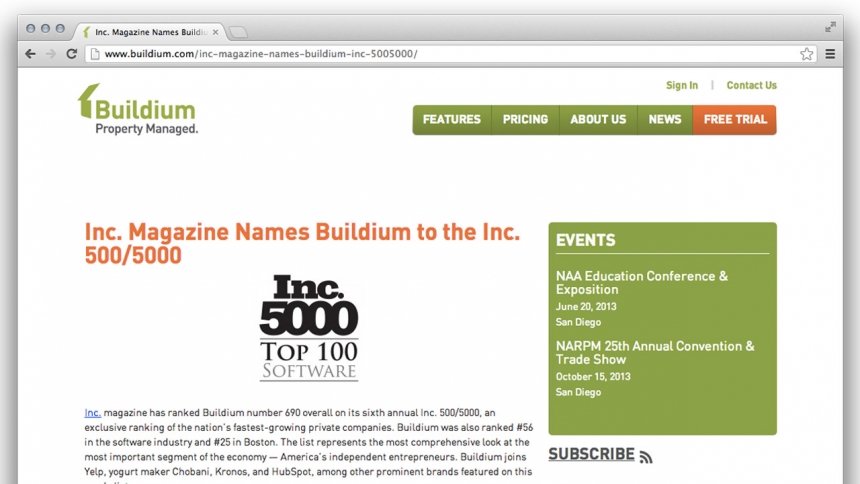Focus the browser address bar

pos(440,54)
